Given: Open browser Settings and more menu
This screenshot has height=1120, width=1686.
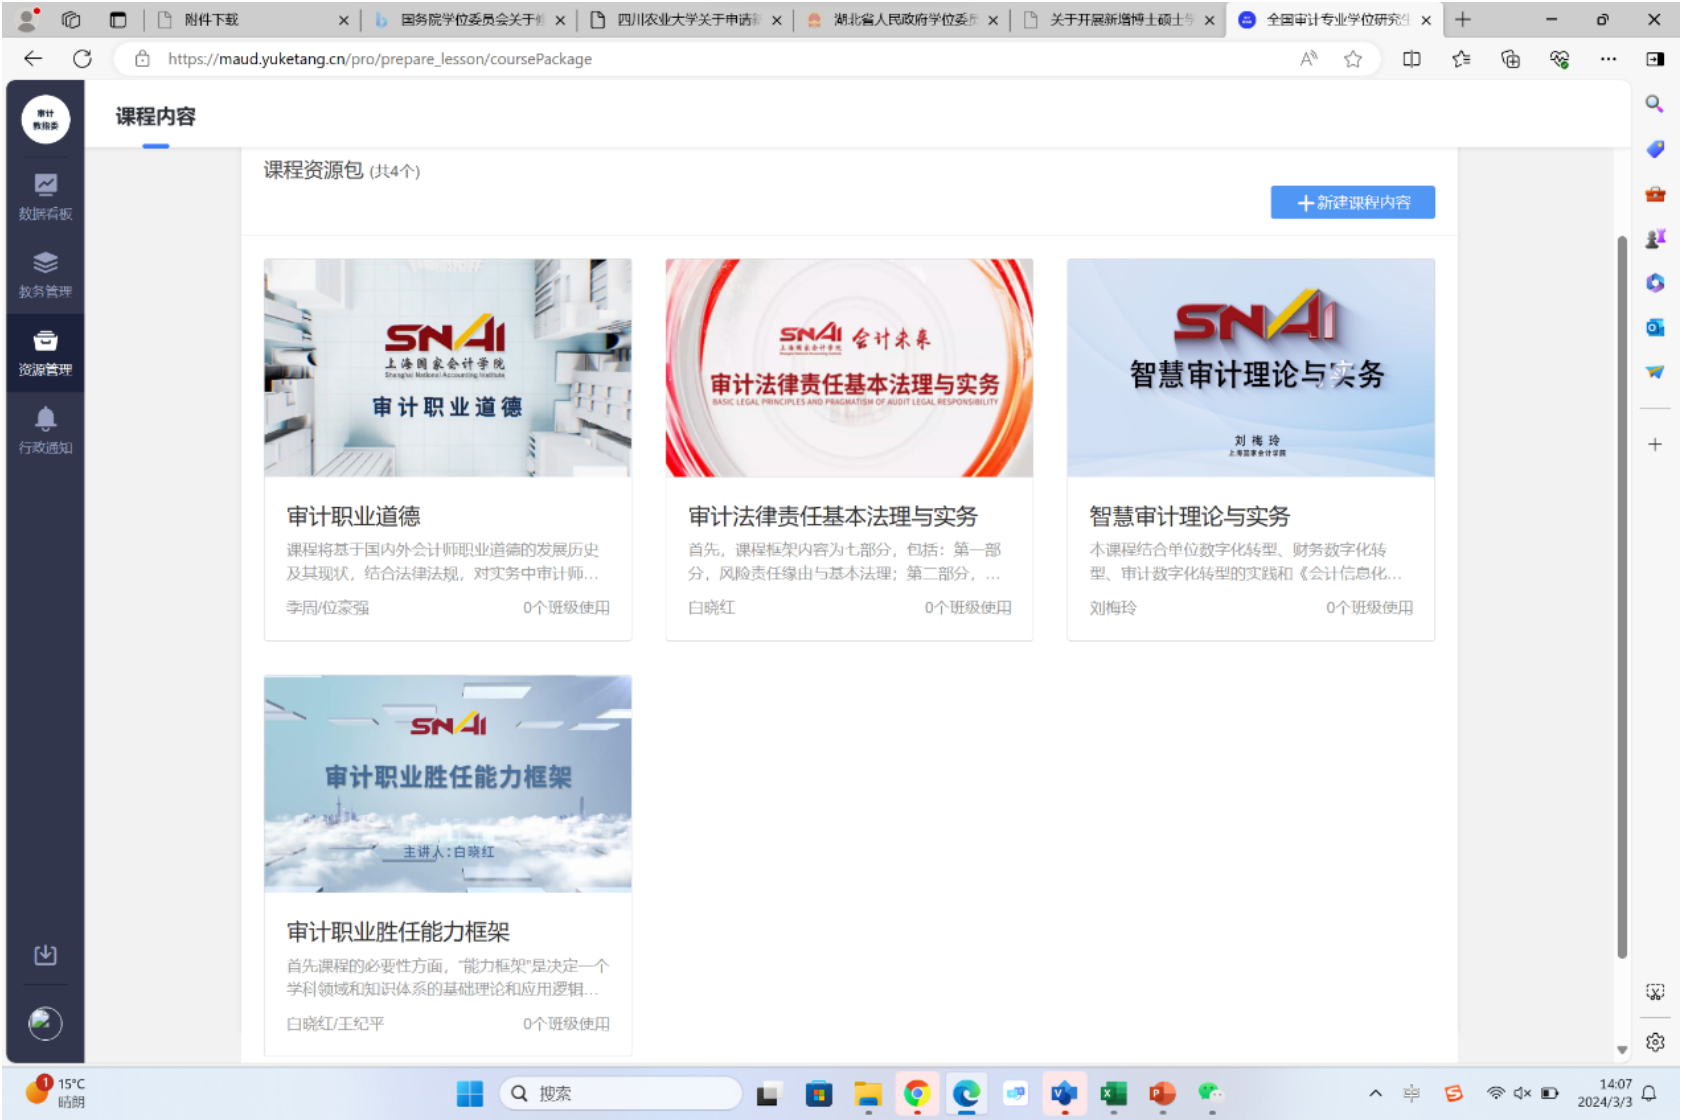Looking at the screenshot, I should tap(1607, 59).
